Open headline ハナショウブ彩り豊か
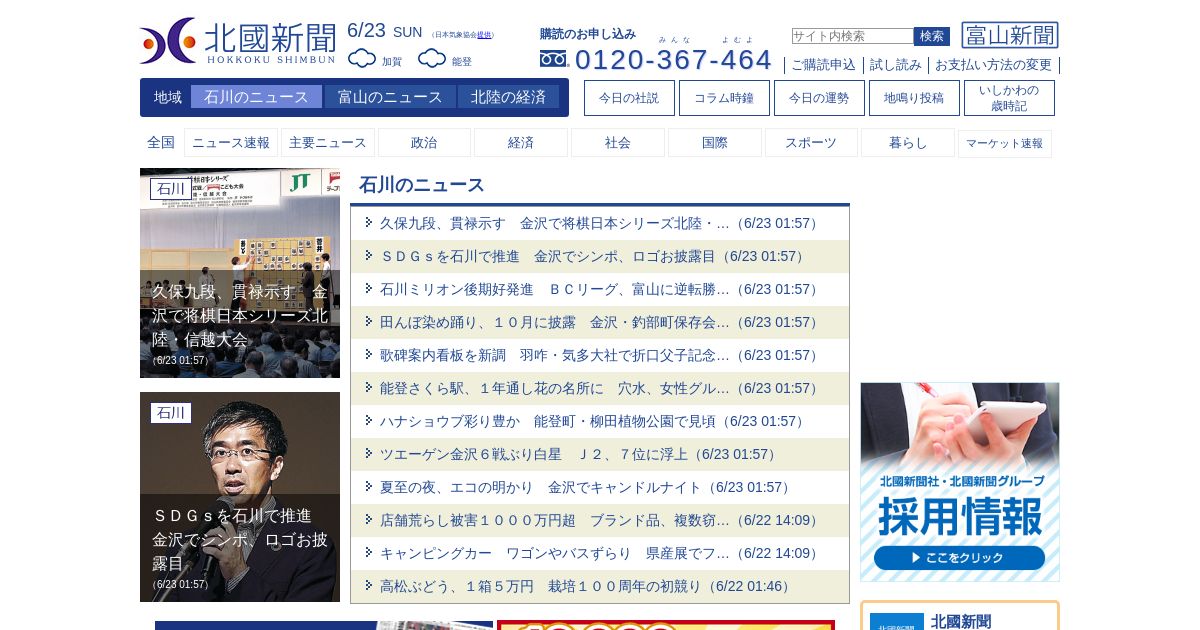1200x630 pixels. click(600, 421)
